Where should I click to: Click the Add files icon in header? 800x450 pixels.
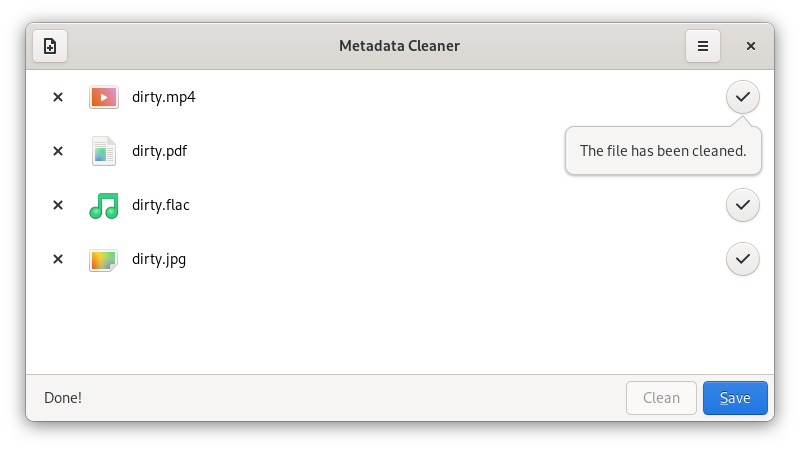(x=50, y=46)
